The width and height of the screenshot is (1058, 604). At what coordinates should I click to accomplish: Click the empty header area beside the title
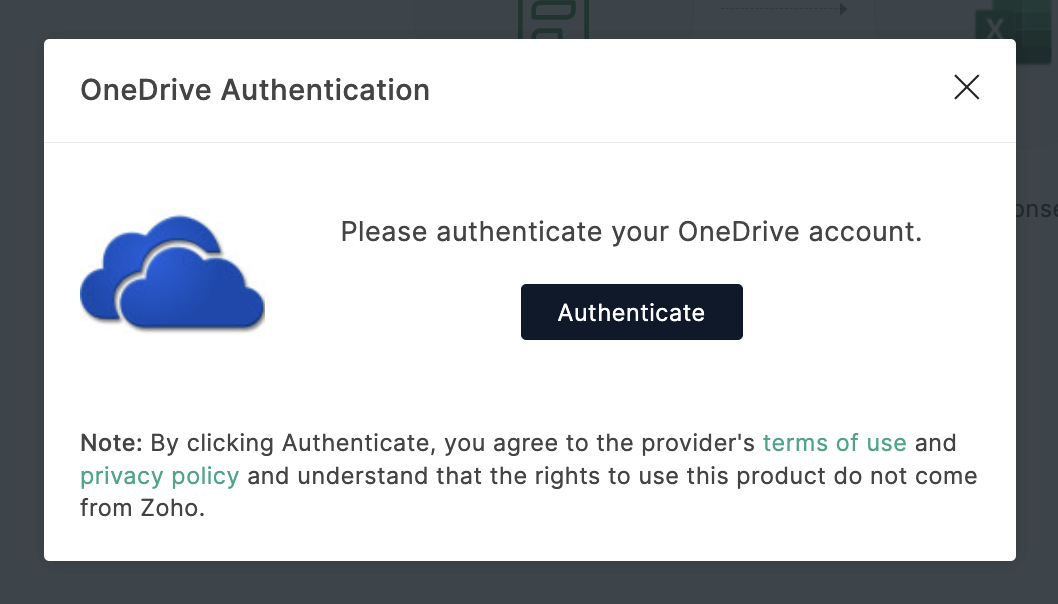(688, 90)
